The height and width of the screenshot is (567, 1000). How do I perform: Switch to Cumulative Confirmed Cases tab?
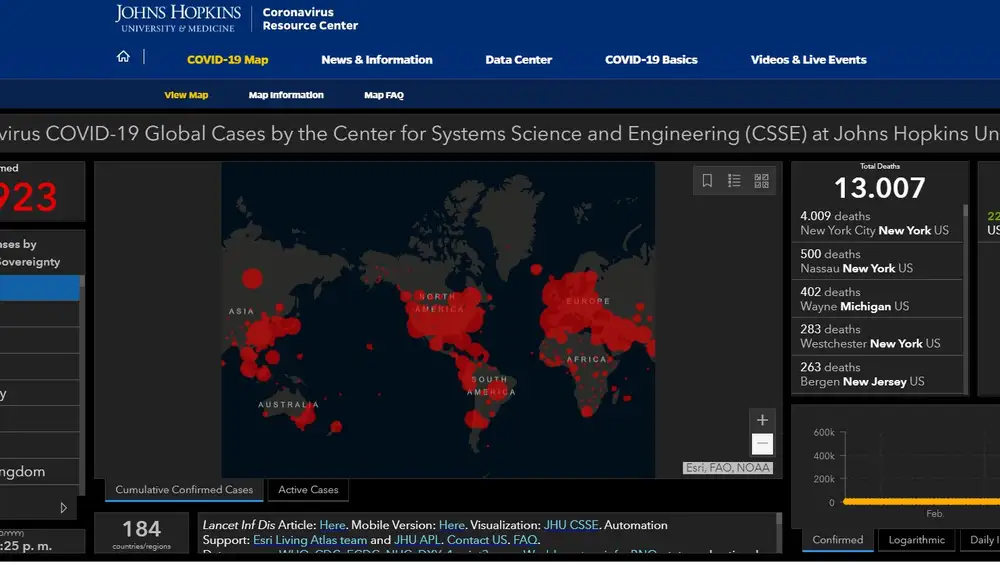(184, 490)
